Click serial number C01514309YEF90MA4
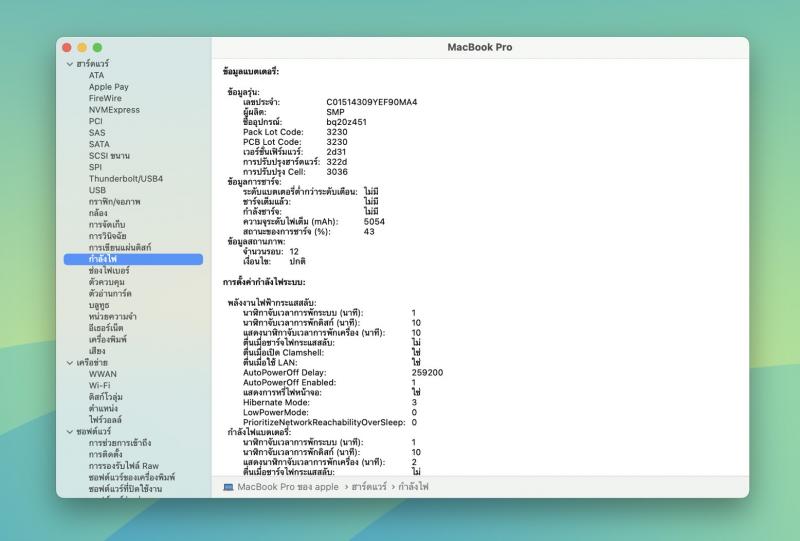800x541 pixels. 371,102
